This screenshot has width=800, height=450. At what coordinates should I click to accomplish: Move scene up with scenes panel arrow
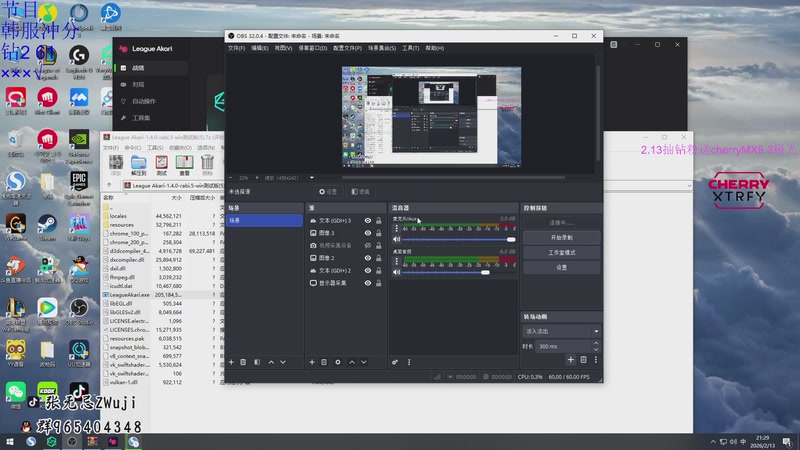(x=271, y=362)
